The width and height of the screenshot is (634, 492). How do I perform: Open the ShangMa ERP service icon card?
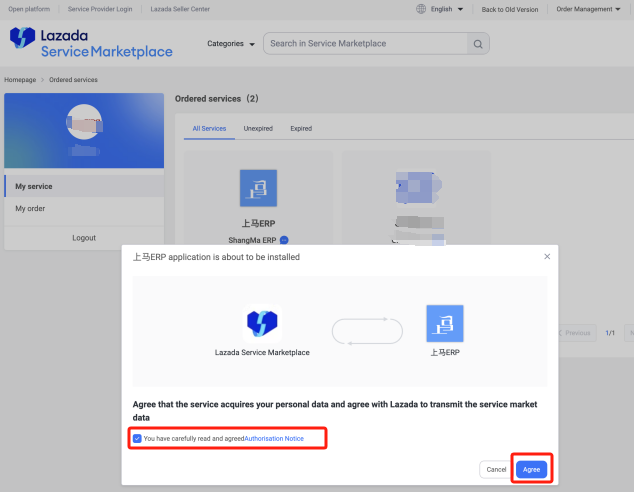point(258,188)
